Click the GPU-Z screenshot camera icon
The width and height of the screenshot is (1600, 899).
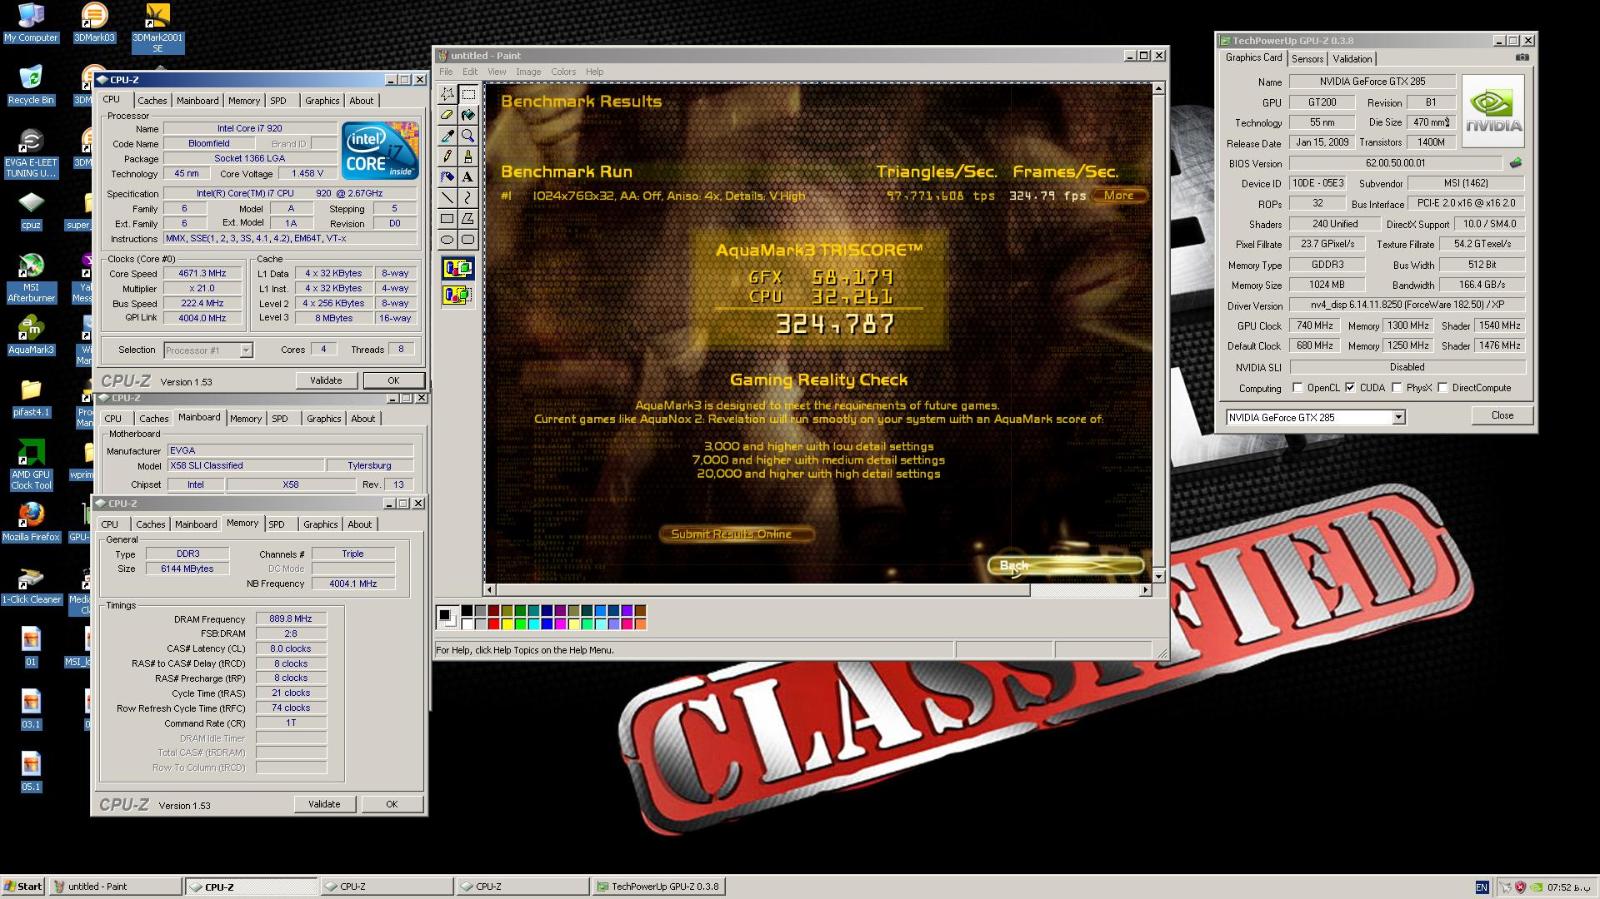(x=1522, y=58)
